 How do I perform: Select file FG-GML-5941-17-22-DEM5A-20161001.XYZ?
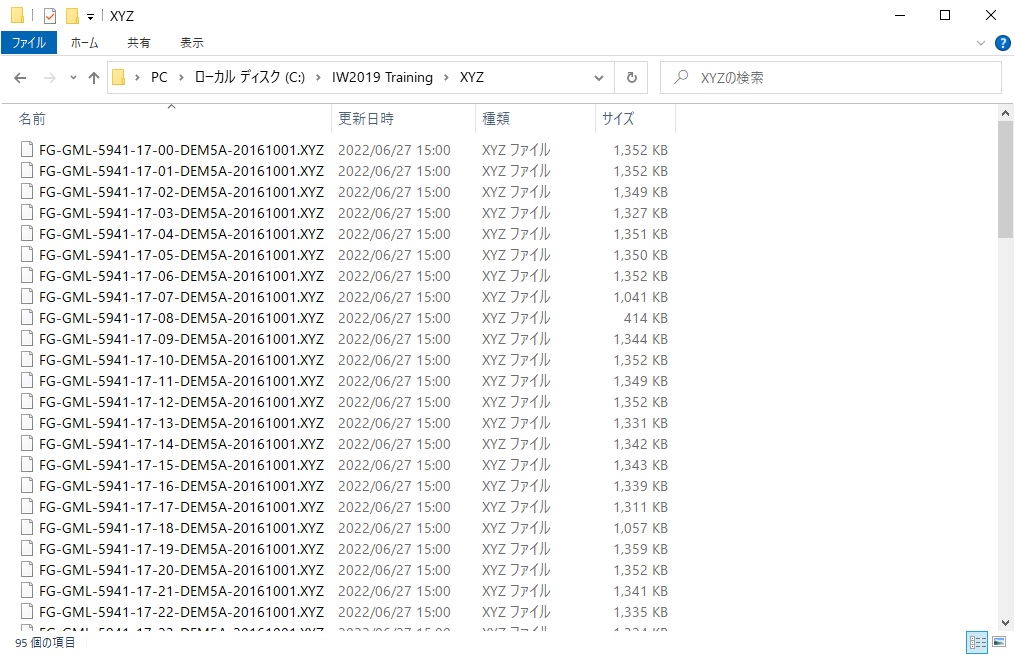[181, 612]
